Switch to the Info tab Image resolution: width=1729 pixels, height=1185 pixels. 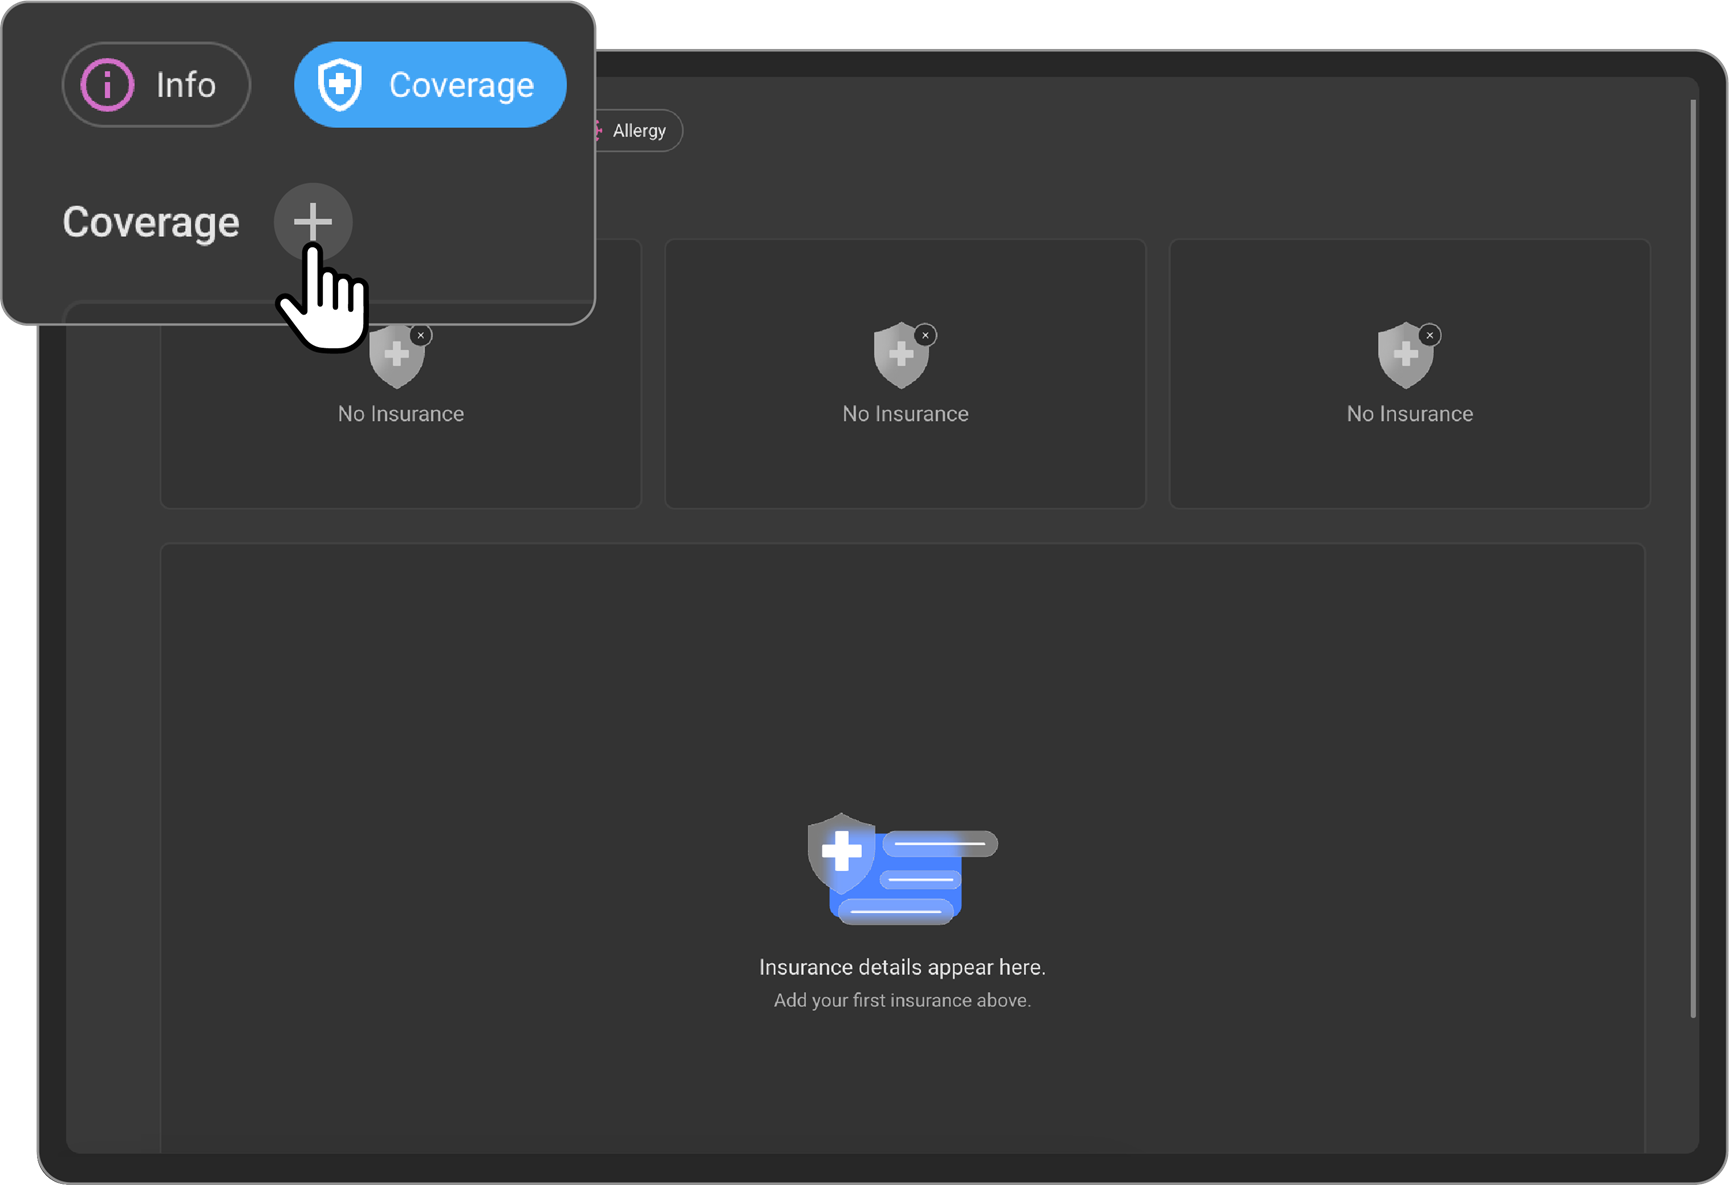[156, 85]
